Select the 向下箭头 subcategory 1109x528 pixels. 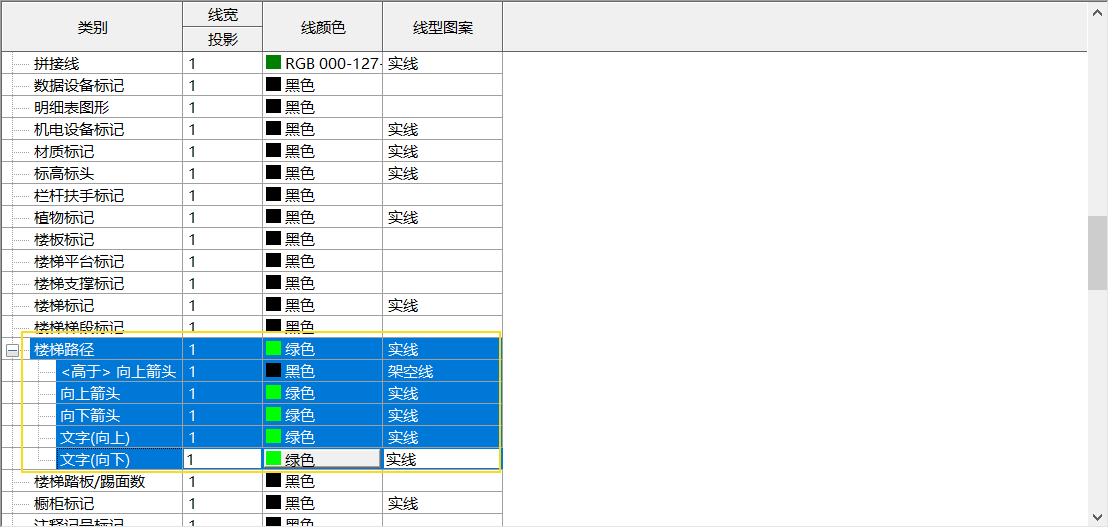[x=90, y=416]
